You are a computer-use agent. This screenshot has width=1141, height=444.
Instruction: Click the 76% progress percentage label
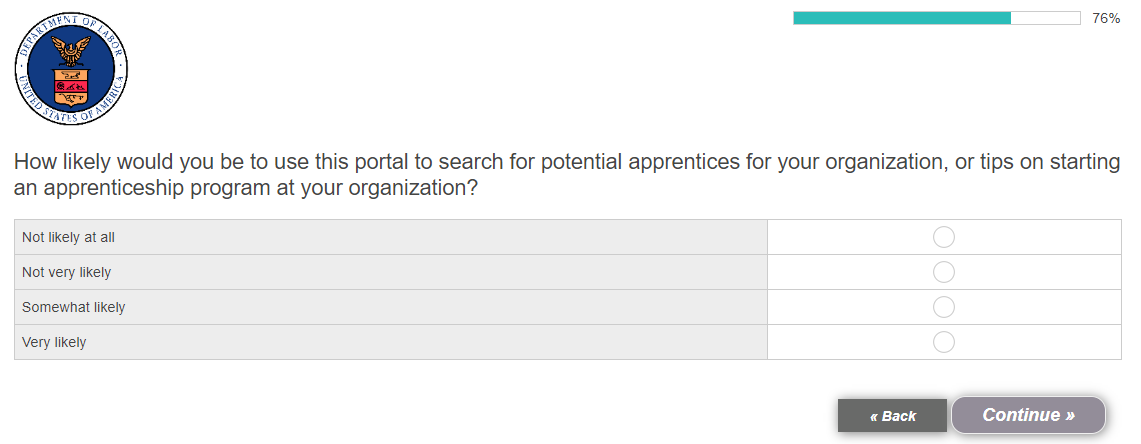[x=1106, y=18]
